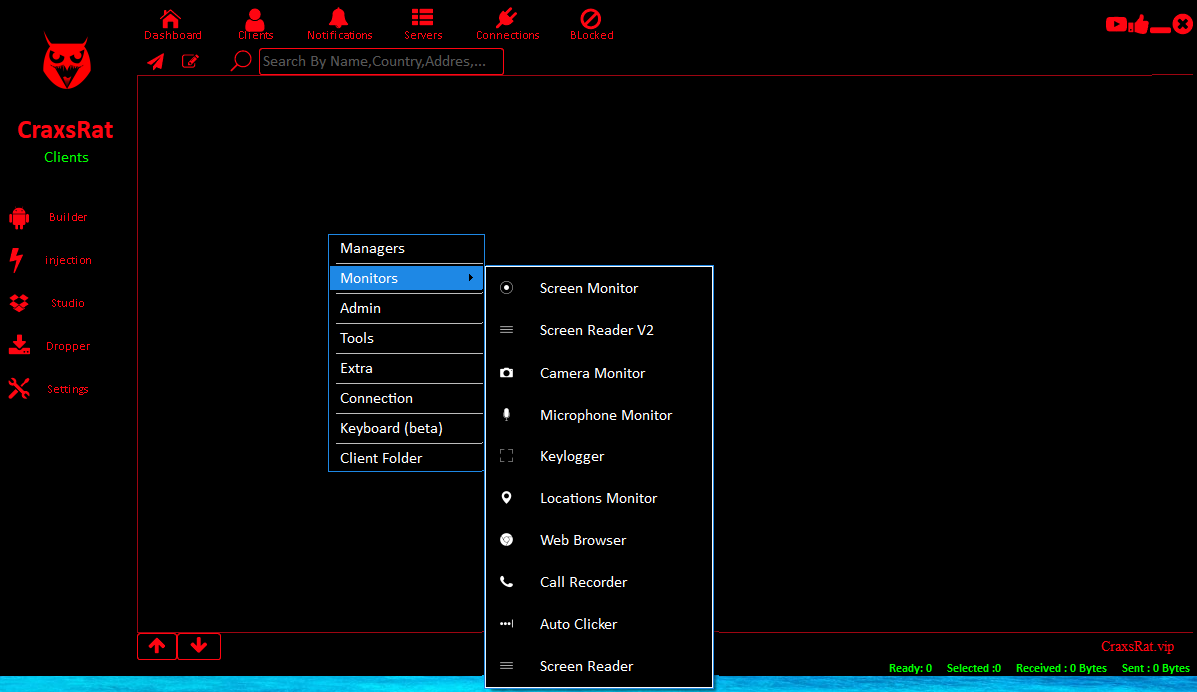Viewport: 1197px width, 692px height.
Task: Select Keyboard (beta) menu entry
Action: tap(406, 428)
